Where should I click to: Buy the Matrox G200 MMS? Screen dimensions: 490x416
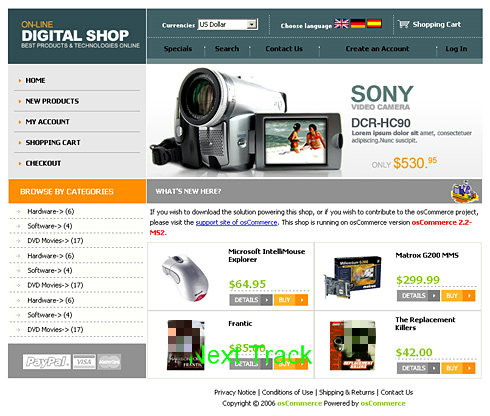458,296
